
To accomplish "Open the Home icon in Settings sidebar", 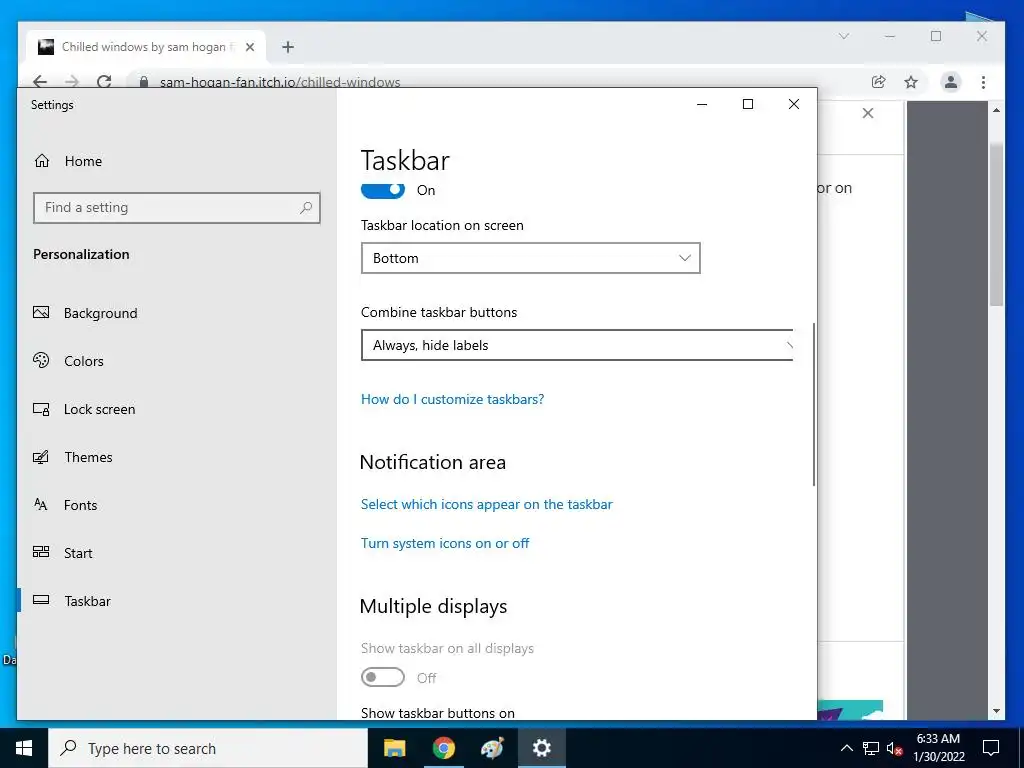I will (x=42, y=161).
